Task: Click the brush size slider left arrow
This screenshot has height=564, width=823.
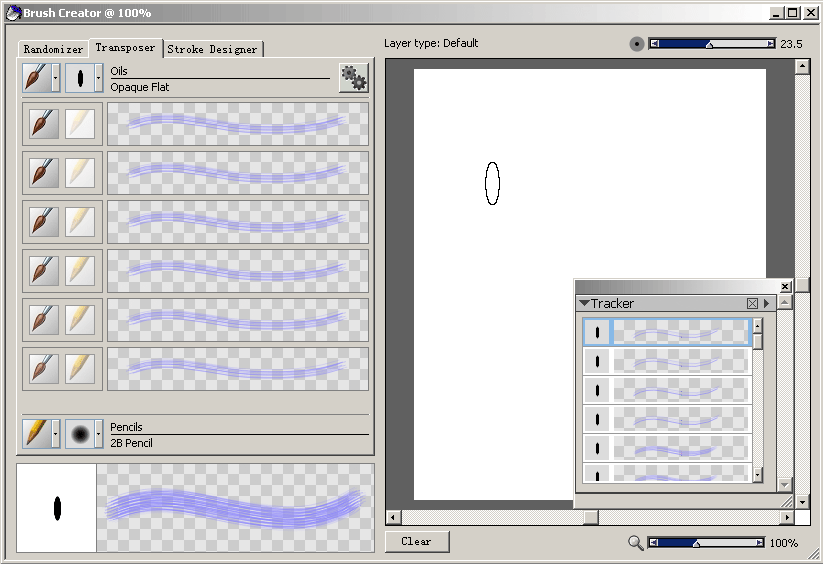Action: [x=654, y=44]
